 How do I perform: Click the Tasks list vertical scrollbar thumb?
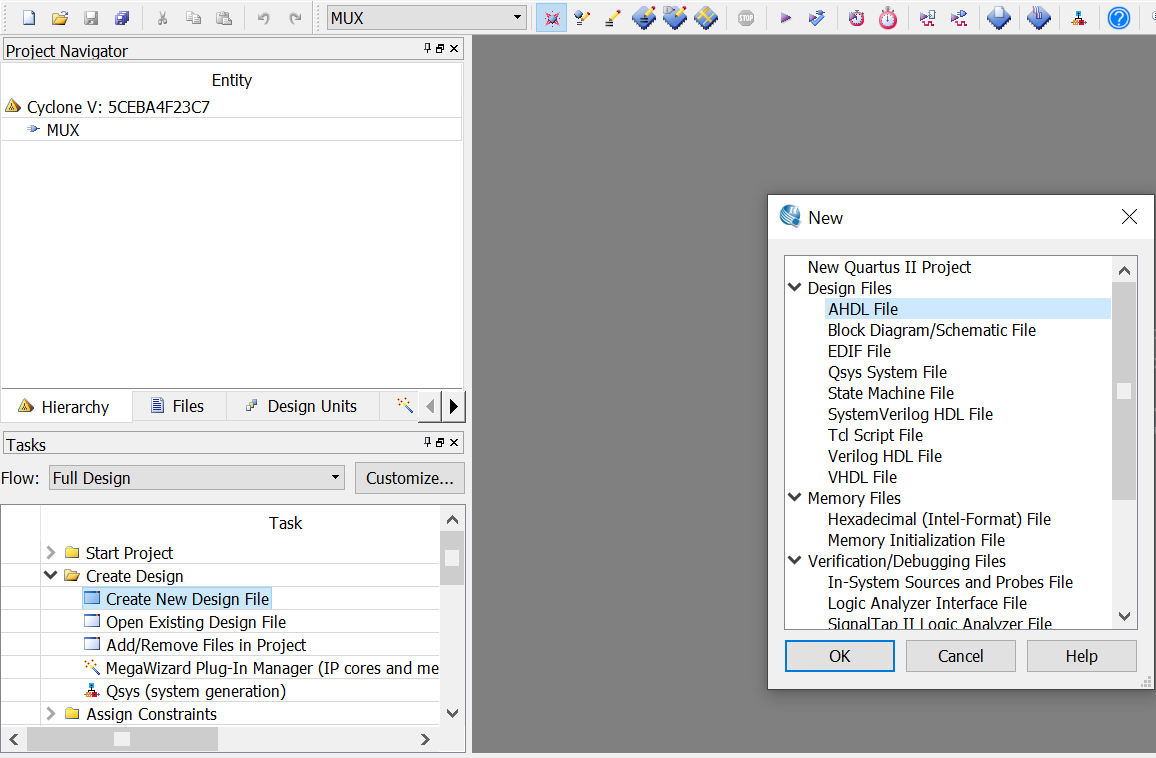click(x=452, y=558)
